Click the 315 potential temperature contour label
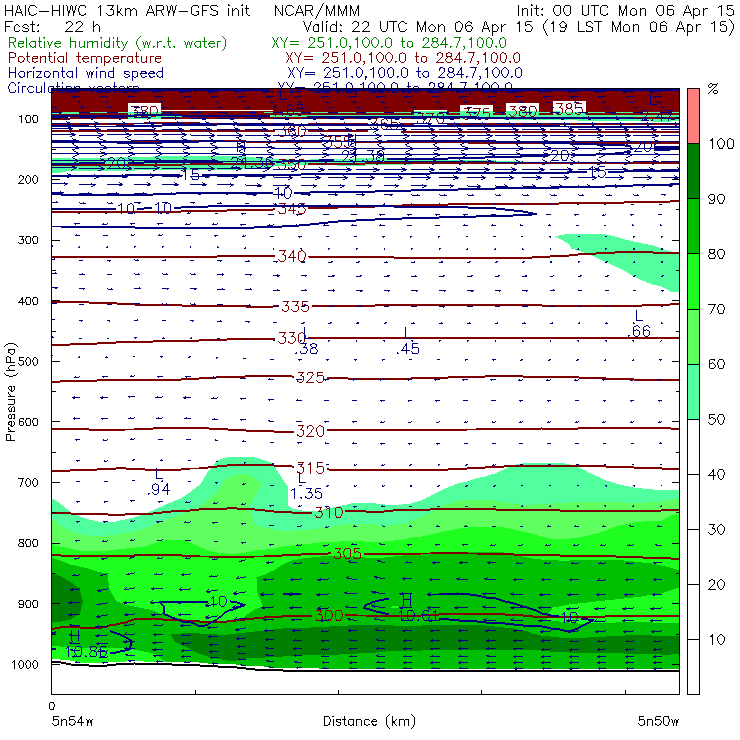Image resolution: width=740 pixels, height=740 pixels. (x=311, y=468)
